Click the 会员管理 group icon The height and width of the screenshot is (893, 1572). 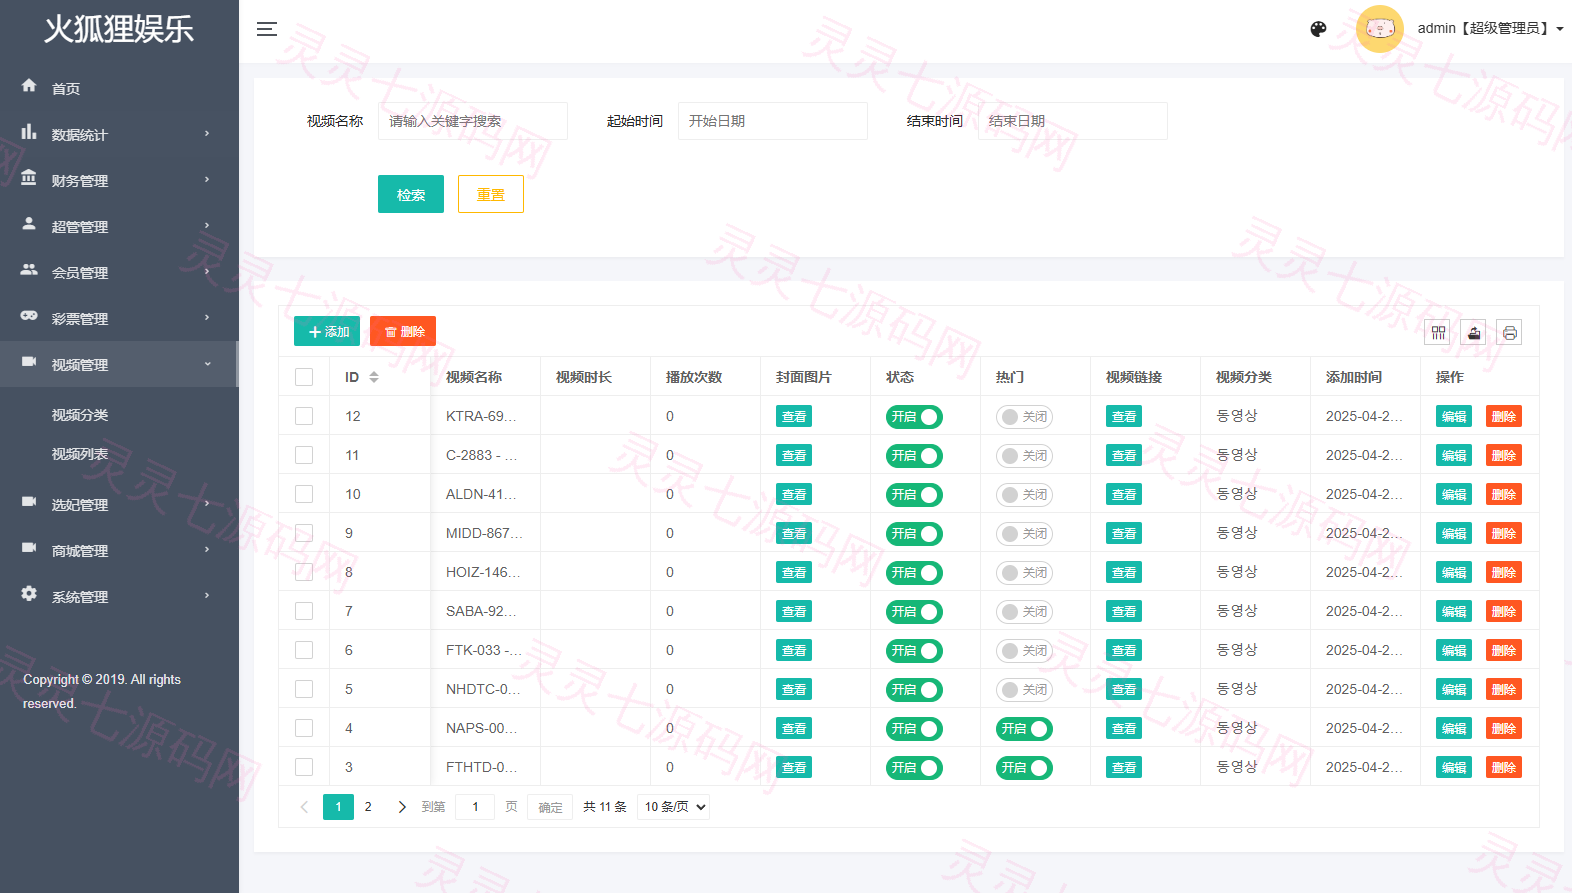[29, 270]
